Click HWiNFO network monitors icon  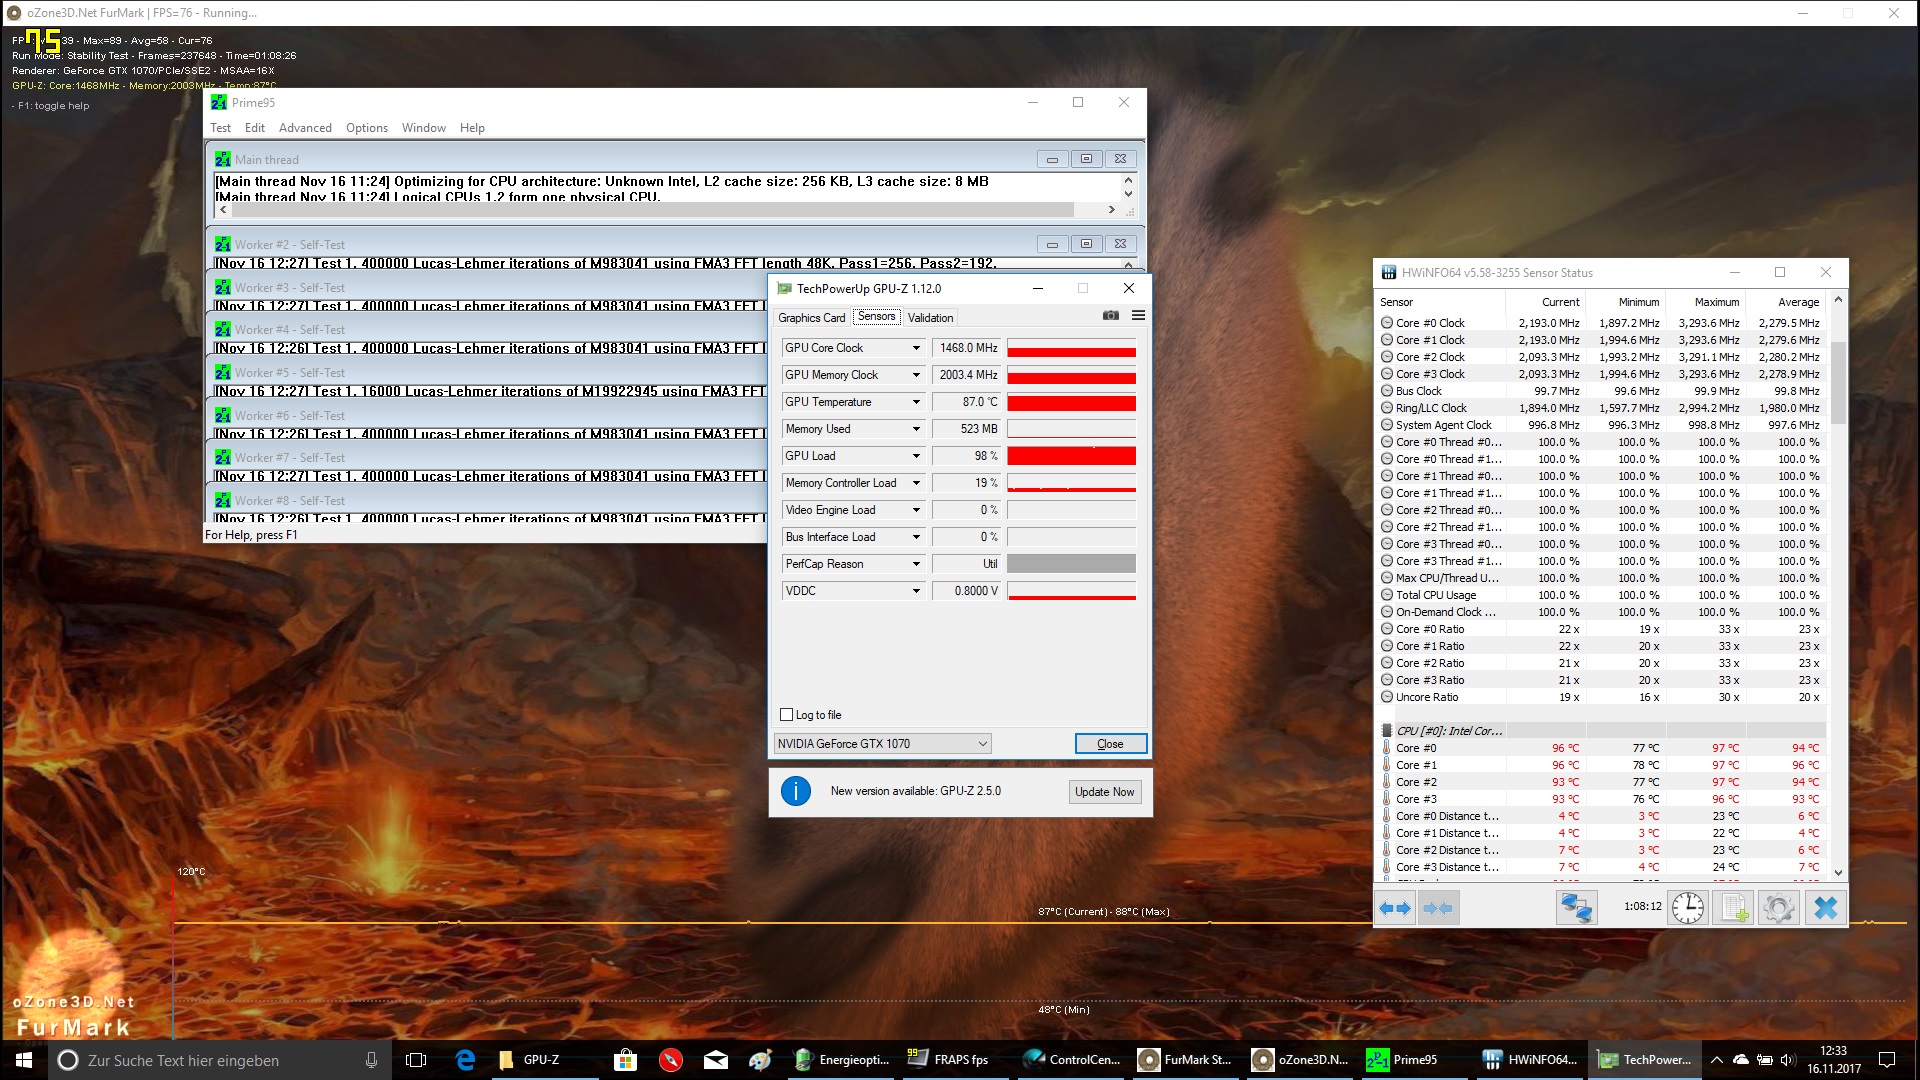point(1576,908)
